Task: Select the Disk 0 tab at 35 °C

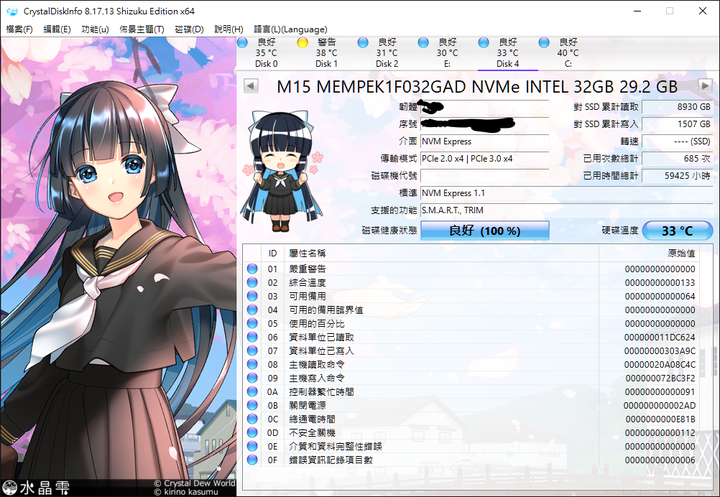Action: pos(266,53)
